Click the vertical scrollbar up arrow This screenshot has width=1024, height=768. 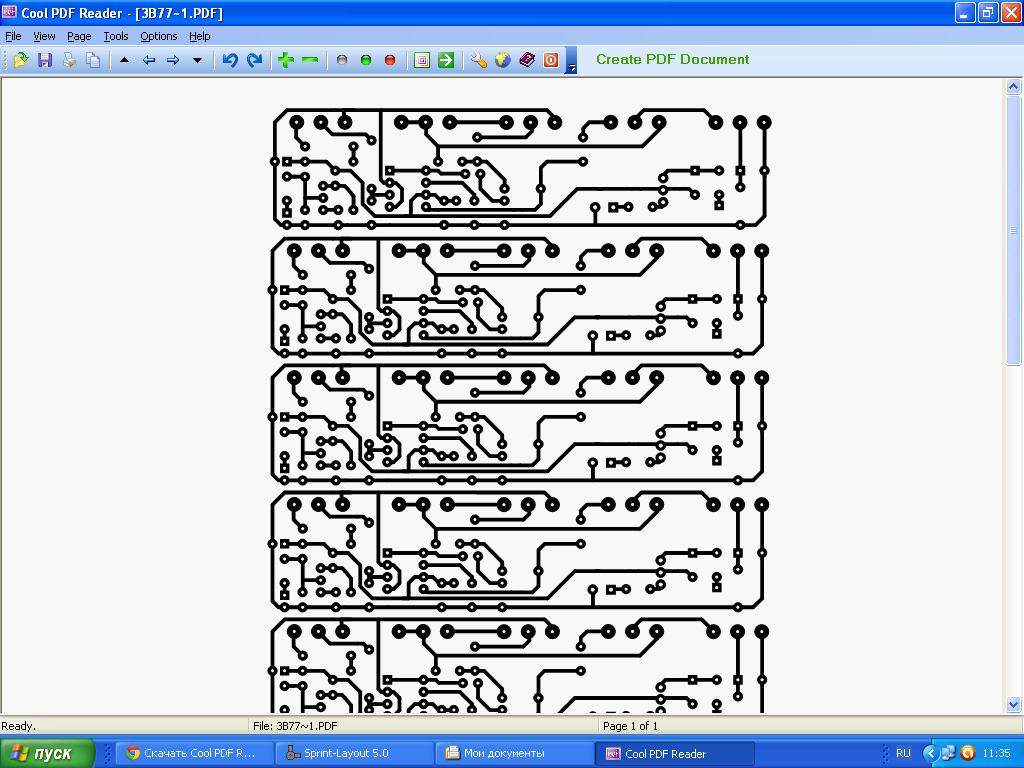1014,86
